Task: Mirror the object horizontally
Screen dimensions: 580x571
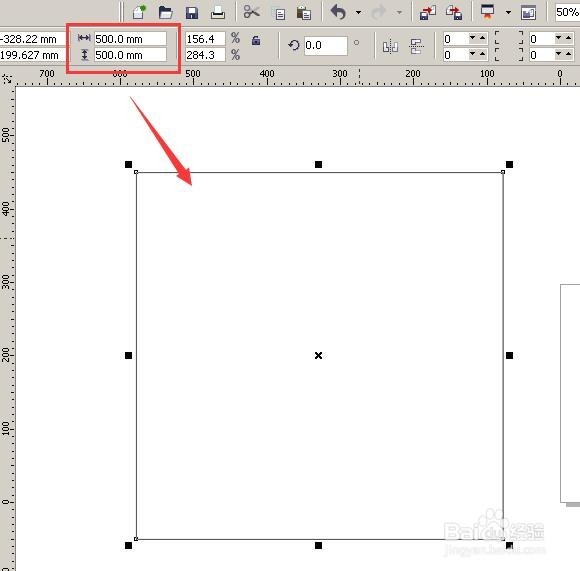Action: pos(390,47)
